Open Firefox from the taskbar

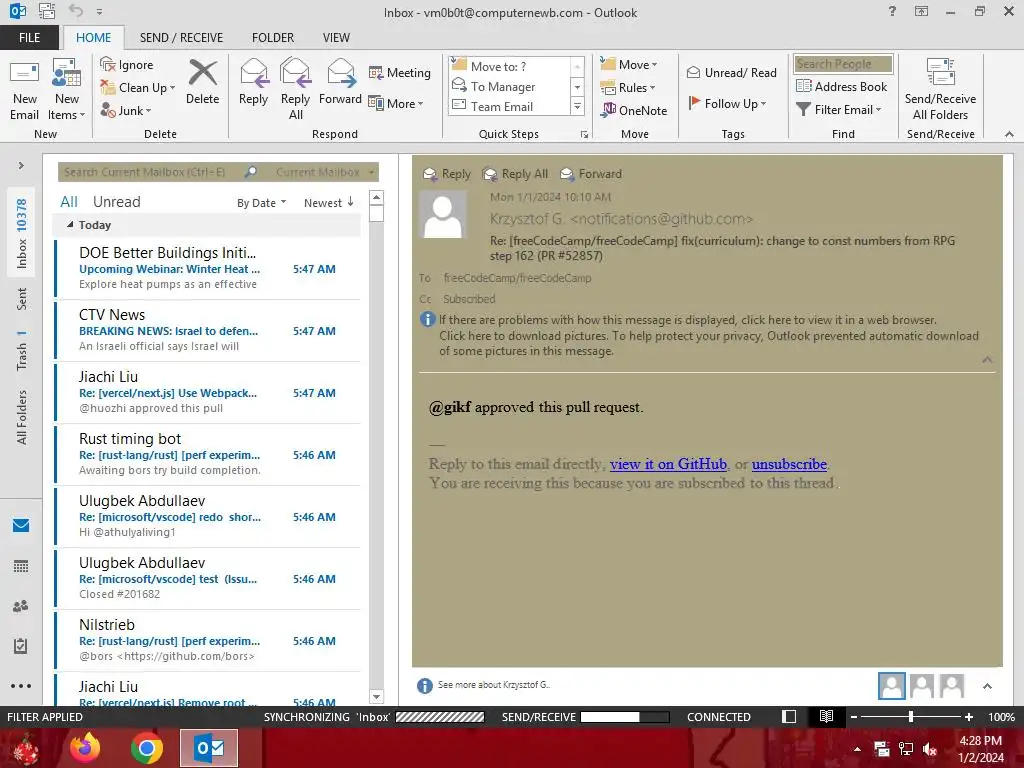(85, 748)
